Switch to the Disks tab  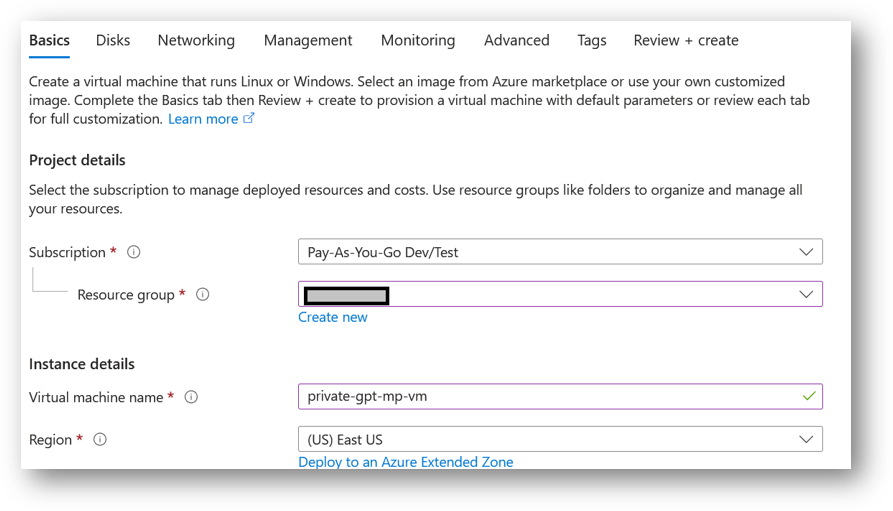coord(113,40)
